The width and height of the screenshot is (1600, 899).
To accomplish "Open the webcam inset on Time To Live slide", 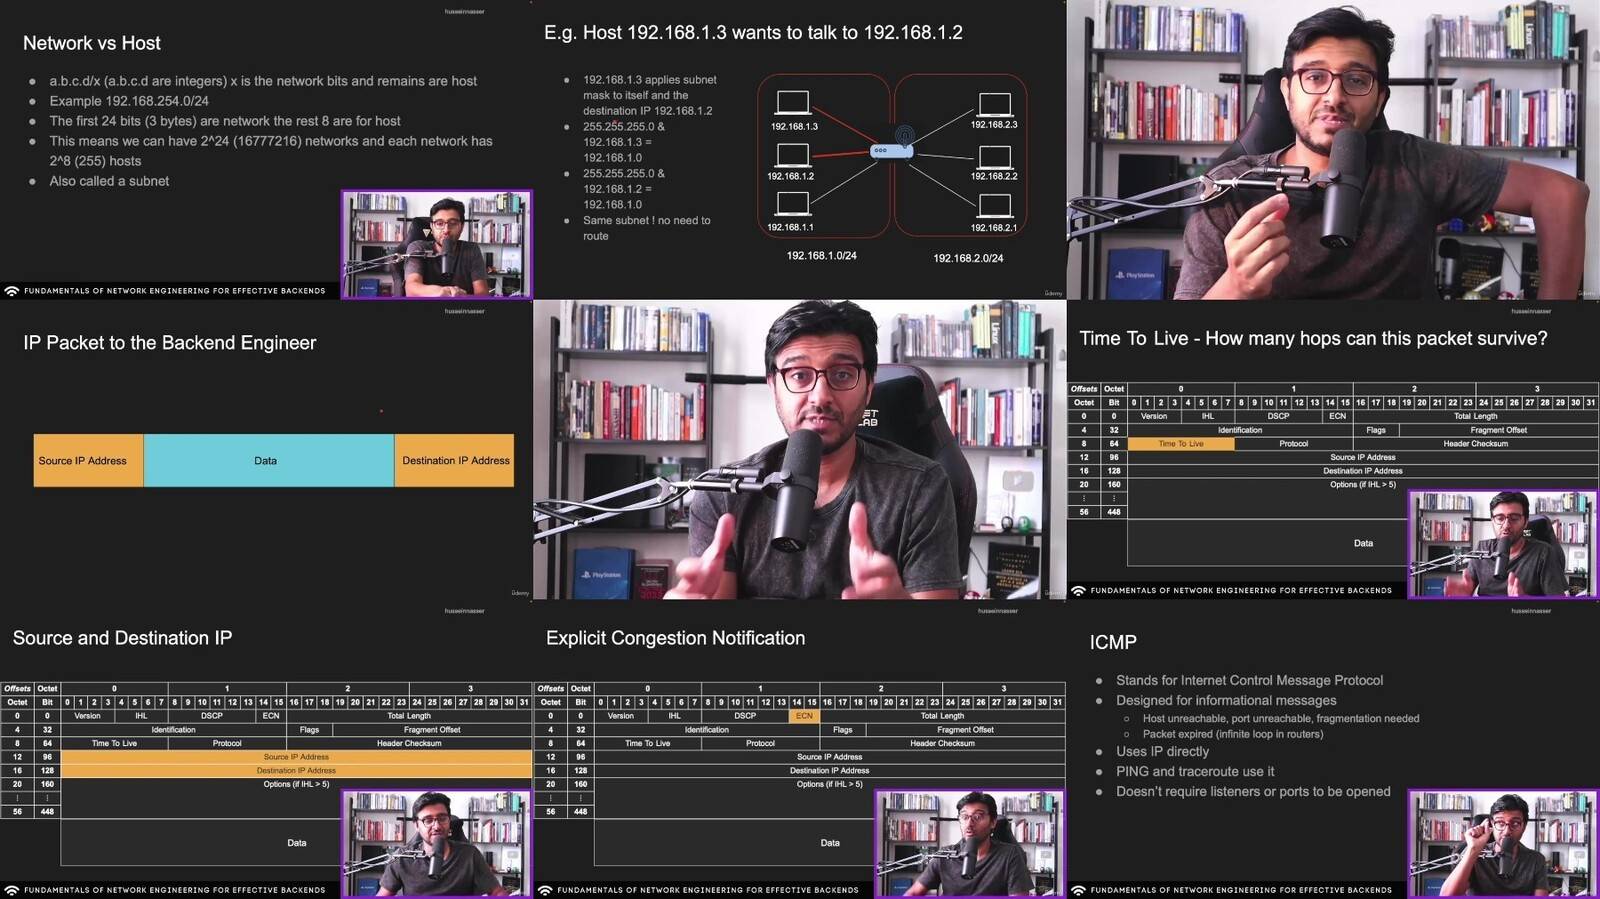I will 1502,545.
